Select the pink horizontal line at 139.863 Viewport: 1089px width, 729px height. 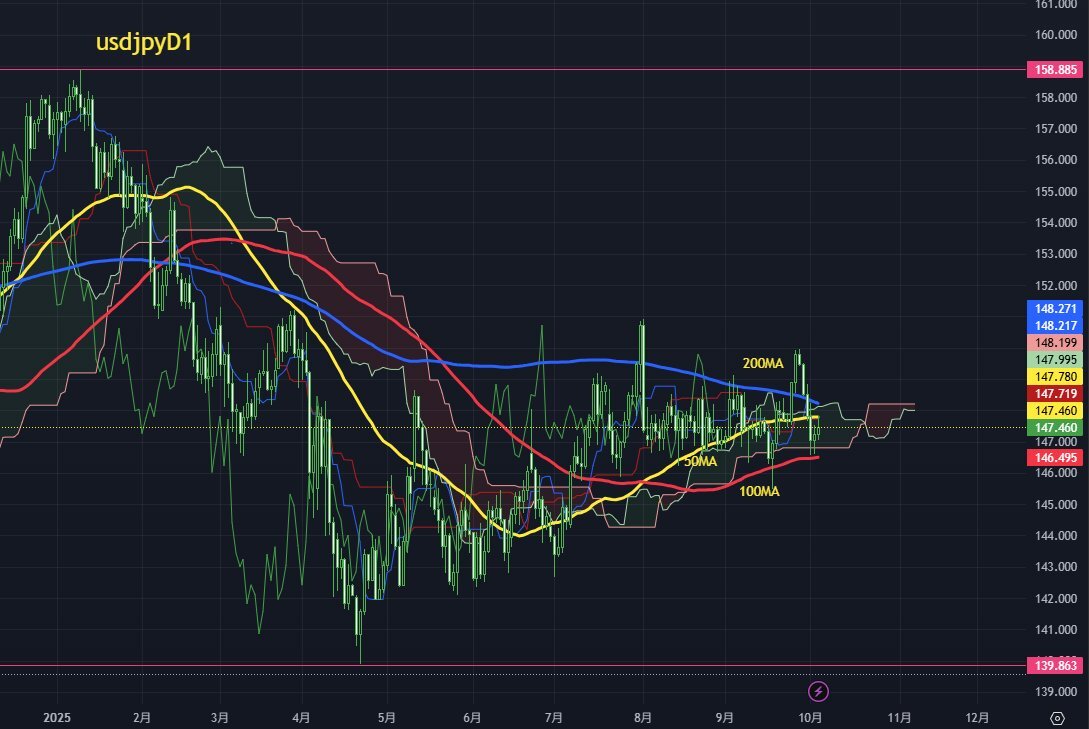click(513, 666)
